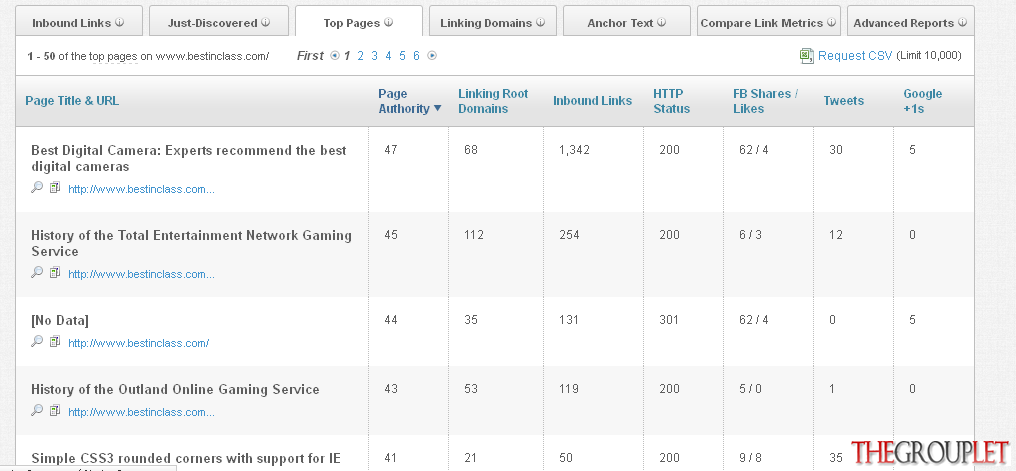Open URL under Outland Online Gaming Service

(x=141, y=412)
